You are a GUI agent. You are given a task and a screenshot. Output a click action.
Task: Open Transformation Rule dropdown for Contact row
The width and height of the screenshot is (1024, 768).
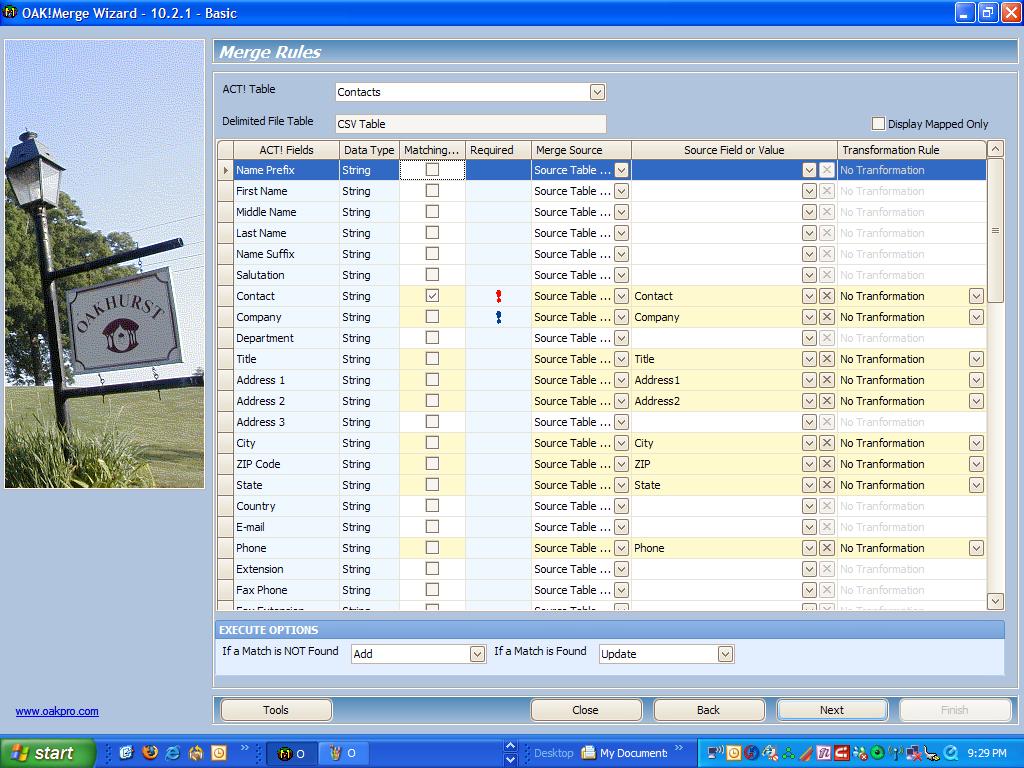click(976, 296)
